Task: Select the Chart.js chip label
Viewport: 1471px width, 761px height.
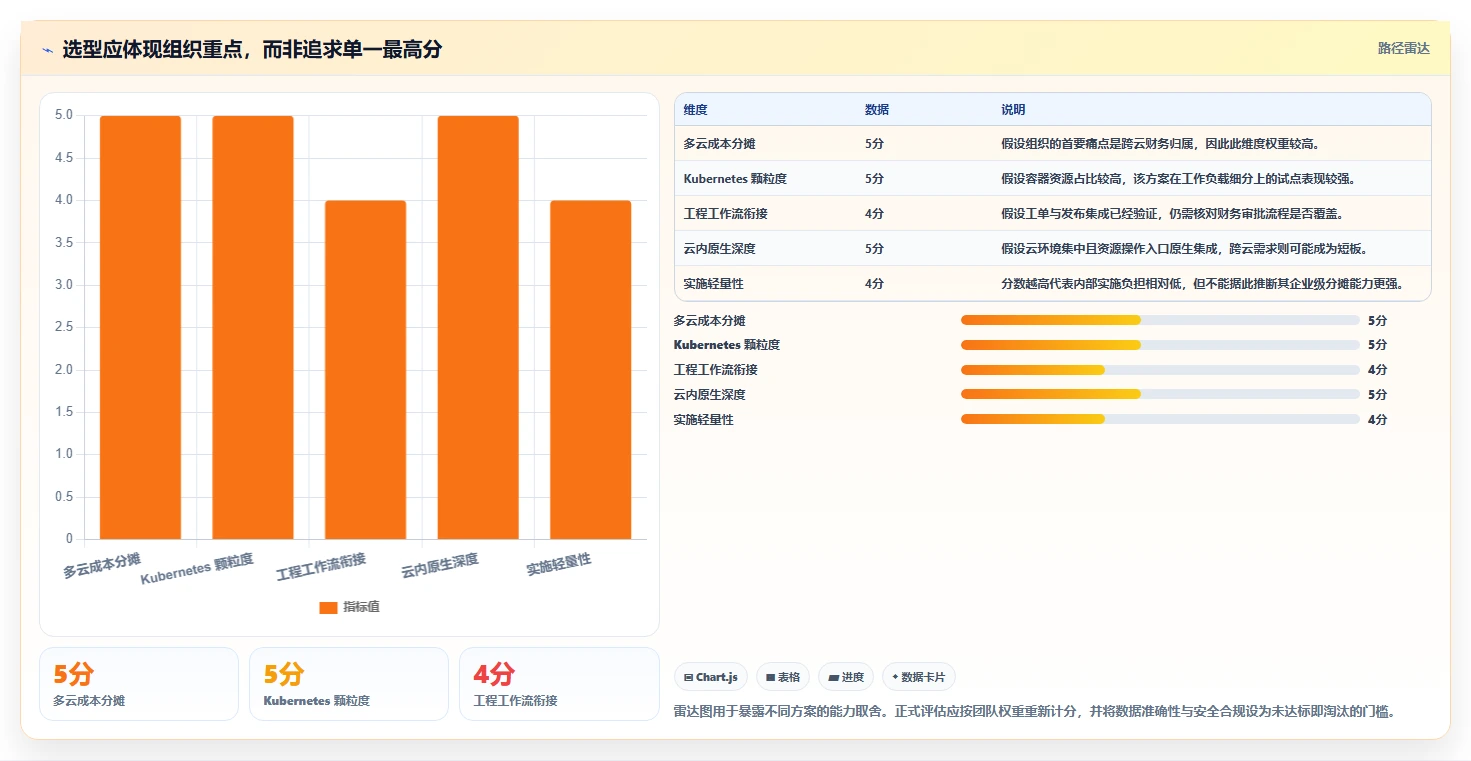Action: tap(717, 678)
